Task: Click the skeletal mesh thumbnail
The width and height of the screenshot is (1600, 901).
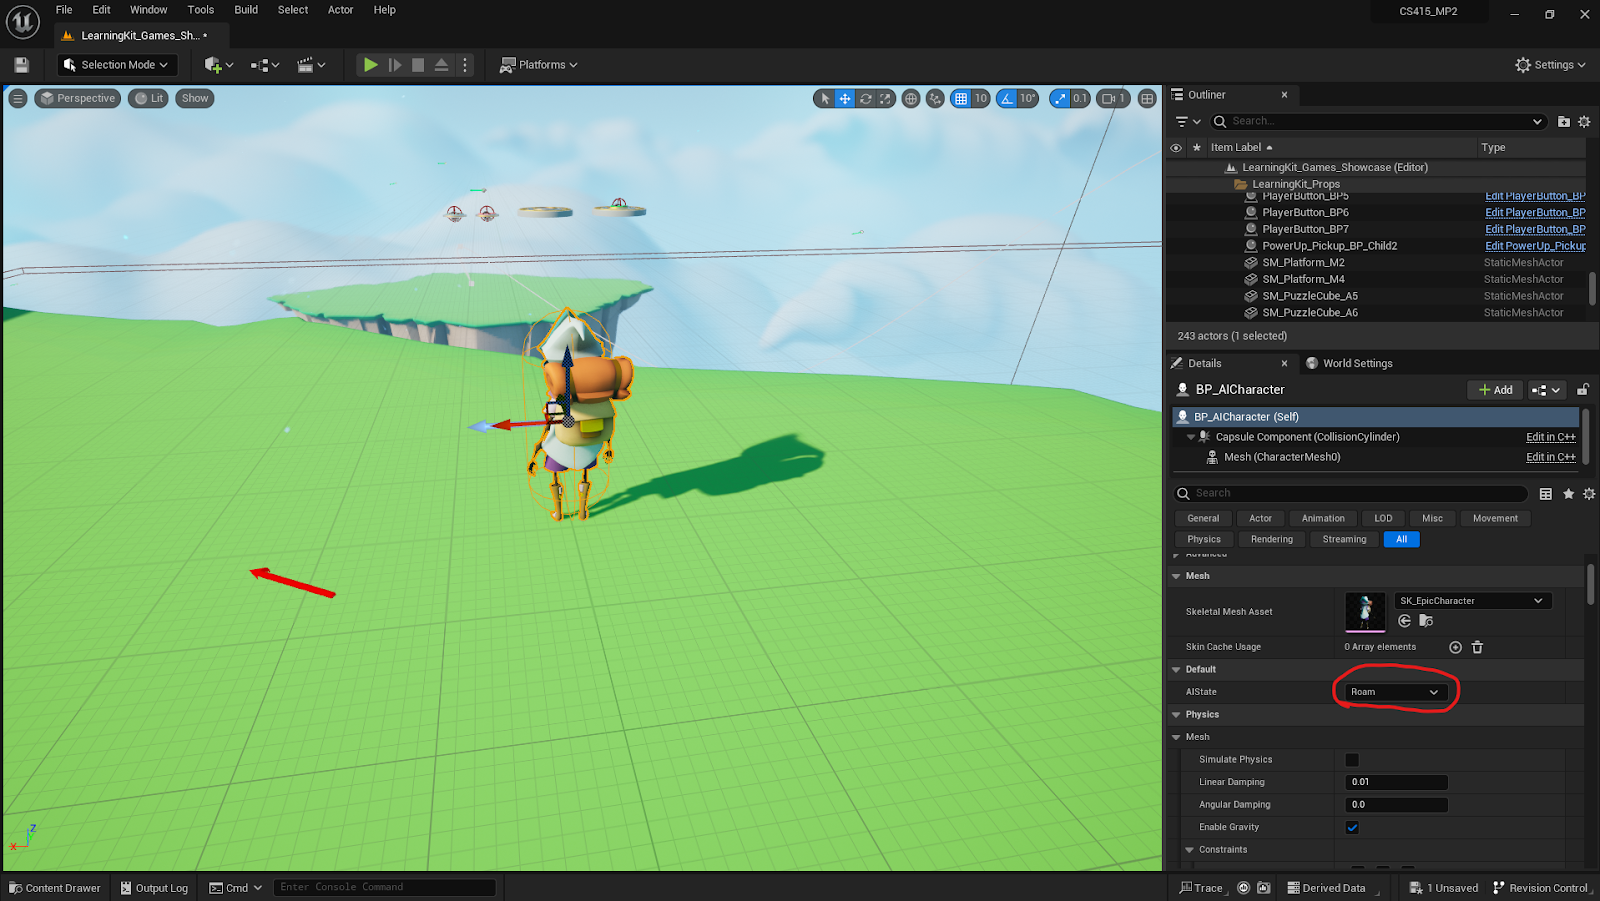Action: pyautogui.click(x=1365, y=612)
